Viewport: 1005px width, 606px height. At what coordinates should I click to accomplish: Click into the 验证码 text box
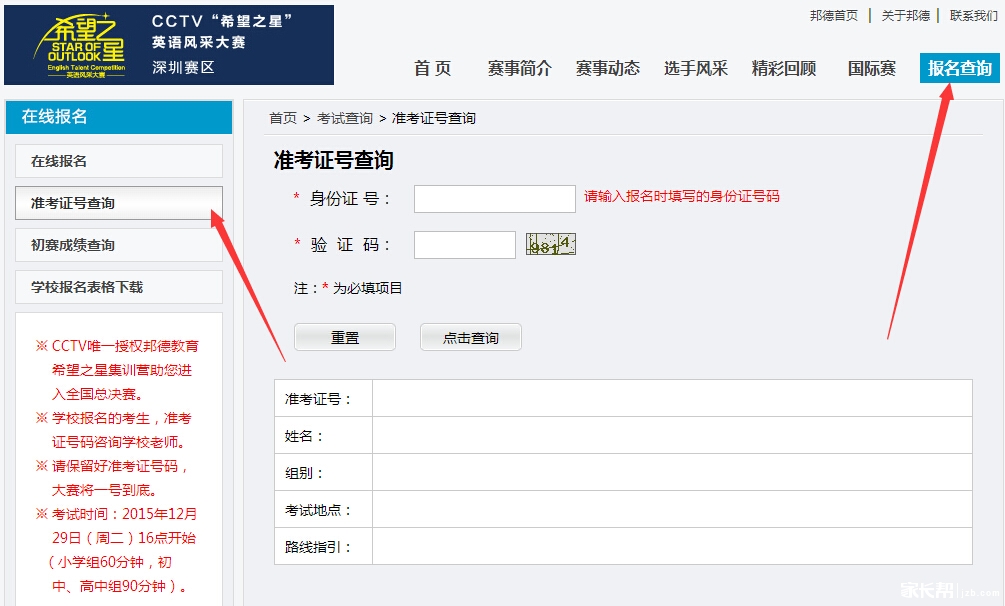pyautogui.click(x=464, y=245)
